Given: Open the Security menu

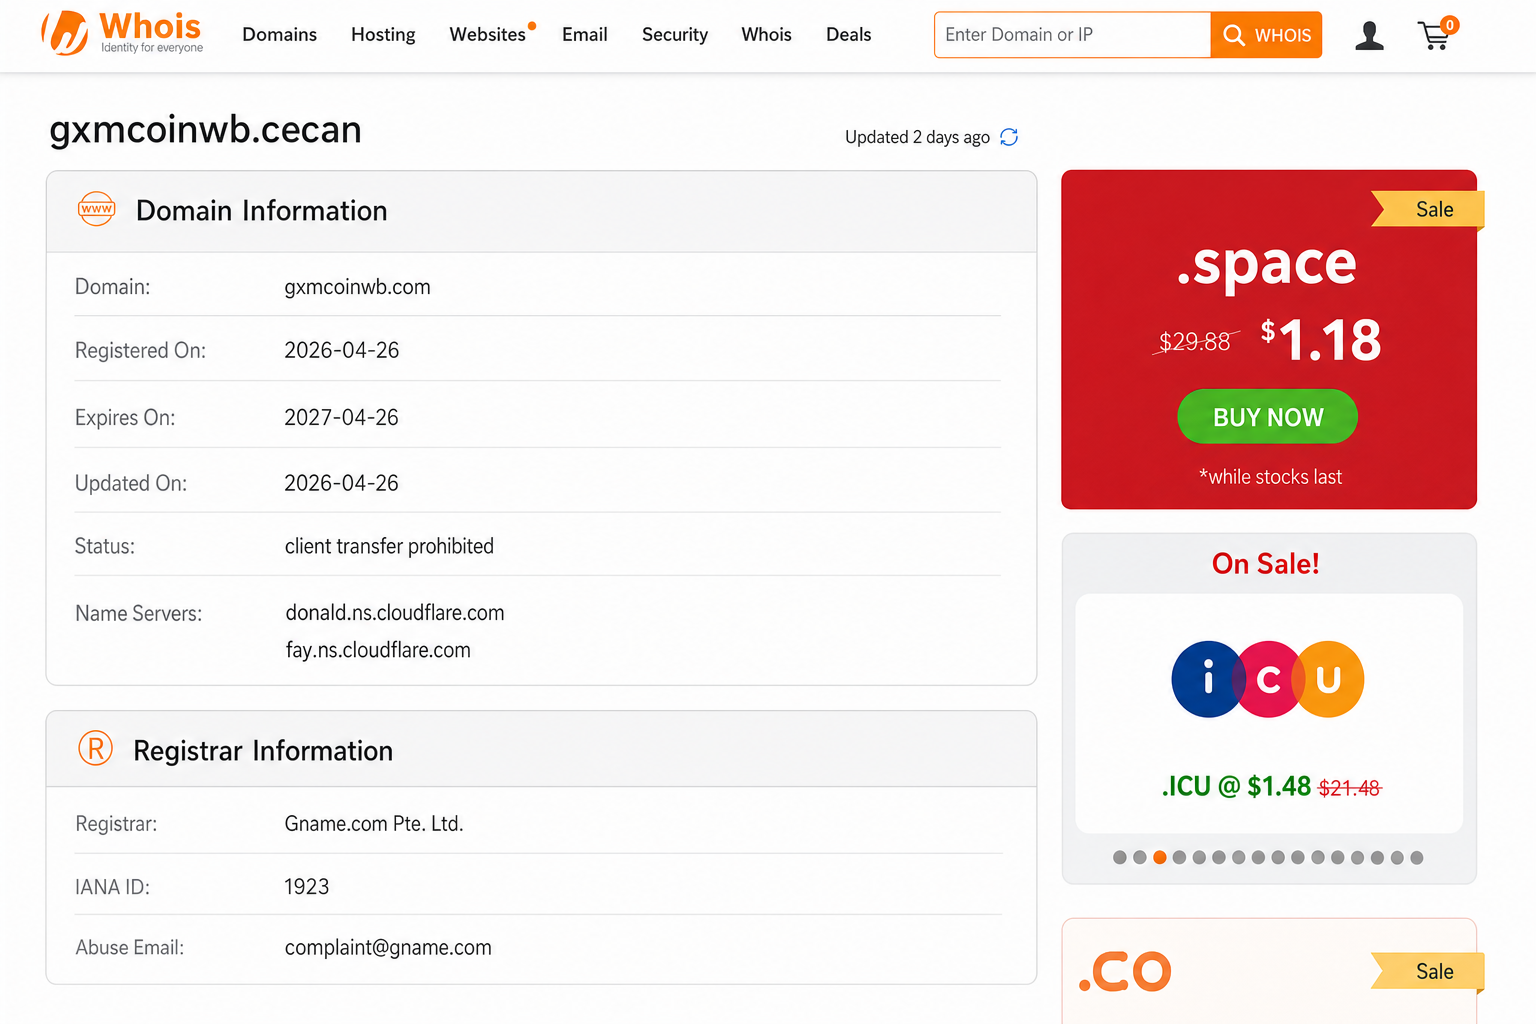Looking at the screenshot, I should click(x=675, y=35).
